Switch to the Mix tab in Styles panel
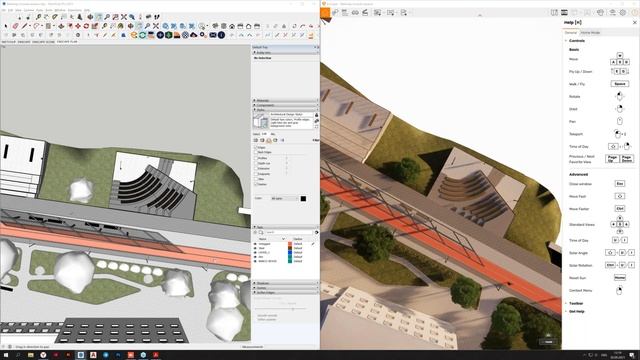 click(273, 134)
